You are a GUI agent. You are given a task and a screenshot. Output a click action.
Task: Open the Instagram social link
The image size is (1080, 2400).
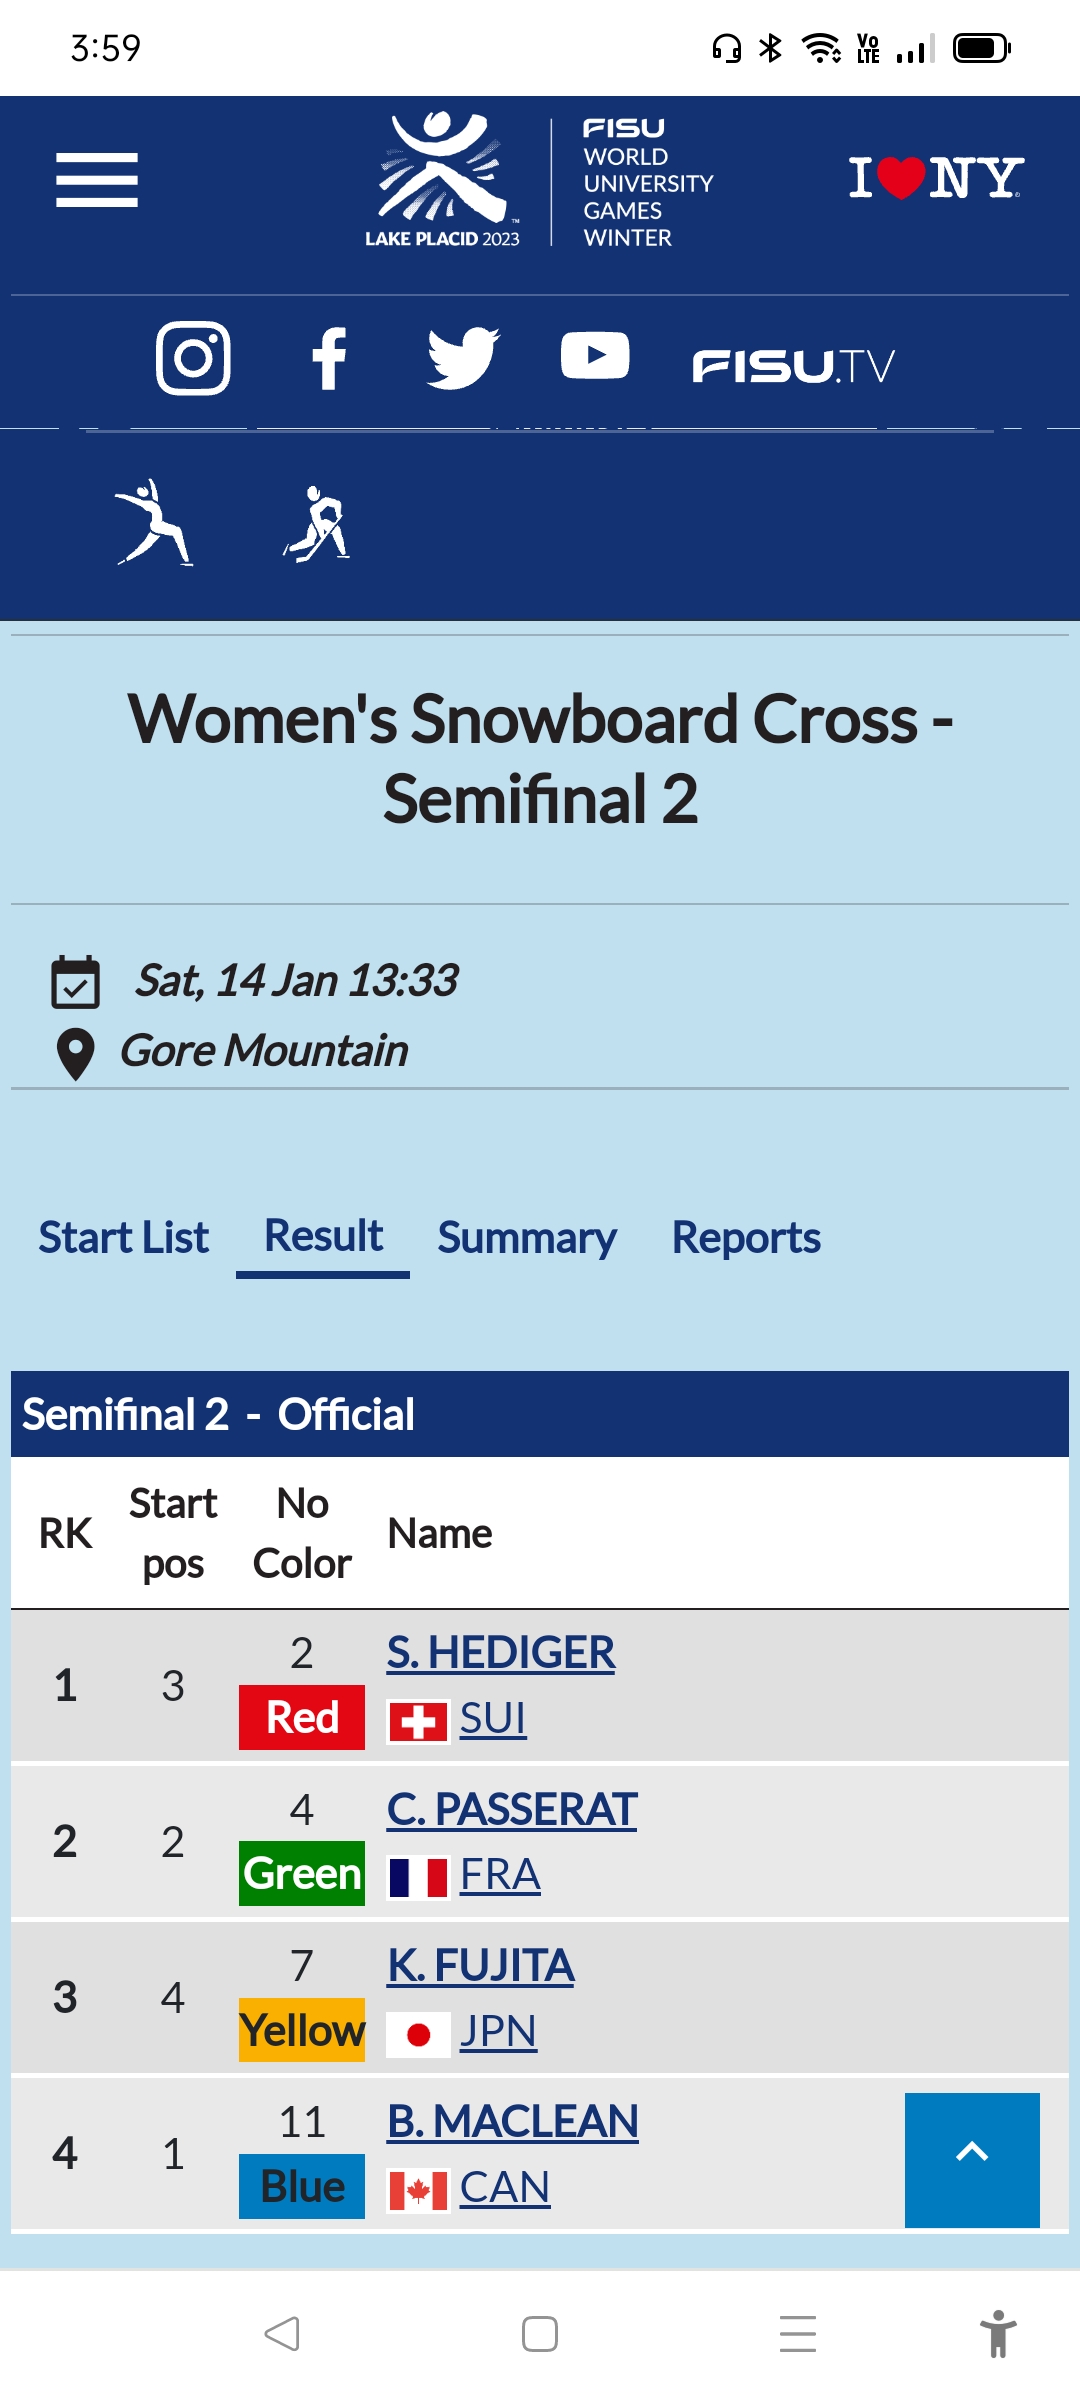tap(193, 358)
